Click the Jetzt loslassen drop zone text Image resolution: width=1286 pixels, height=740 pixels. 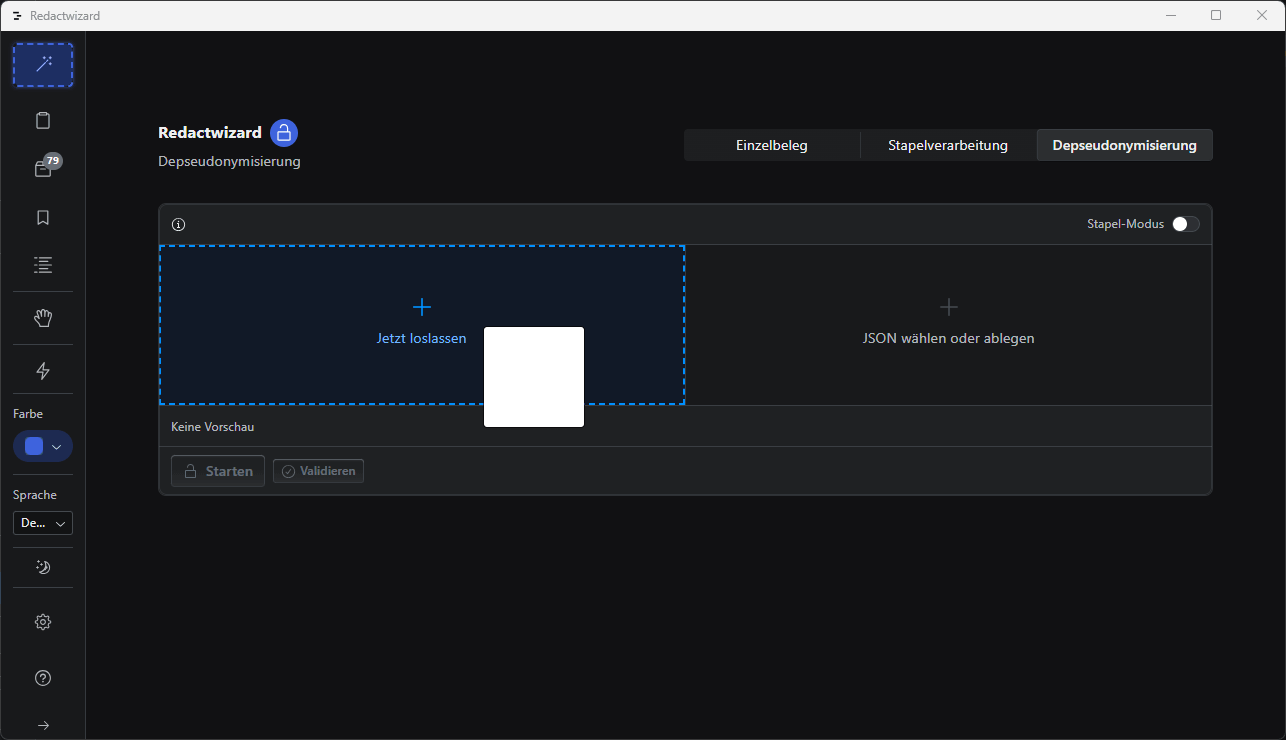pyautogui.click(x=422, y=338)
